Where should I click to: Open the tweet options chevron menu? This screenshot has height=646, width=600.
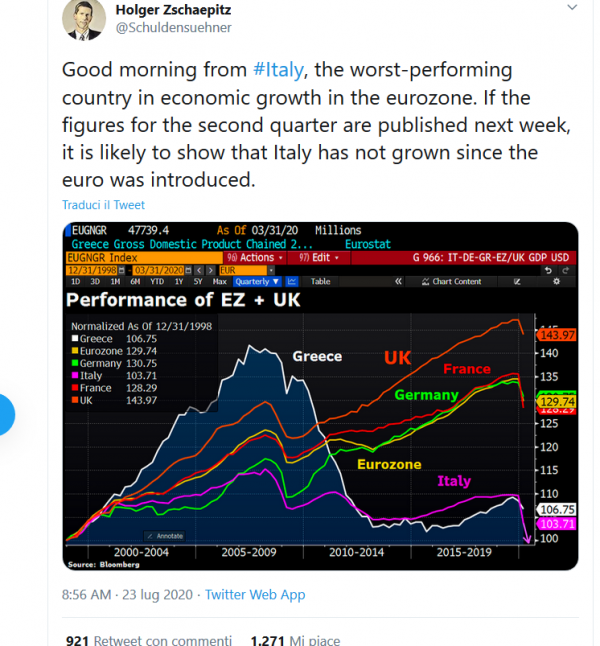pos(572,7)
